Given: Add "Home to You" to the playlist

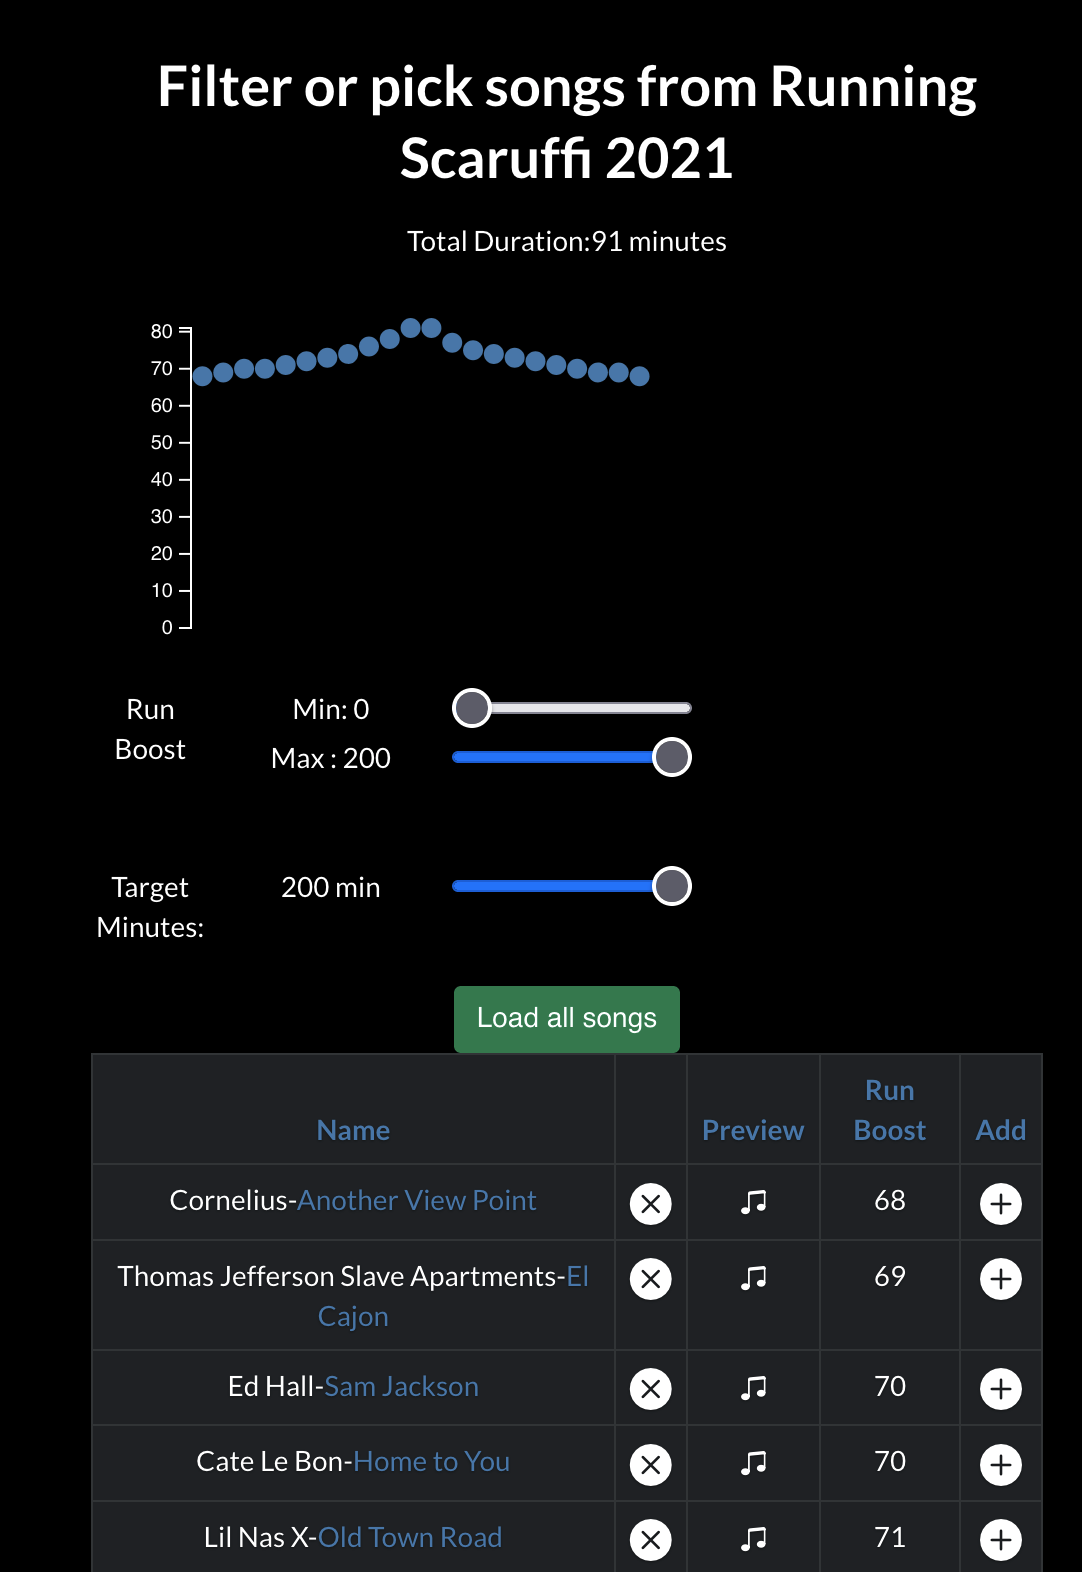Looking at the screenshot, I should [1000, 1463].
